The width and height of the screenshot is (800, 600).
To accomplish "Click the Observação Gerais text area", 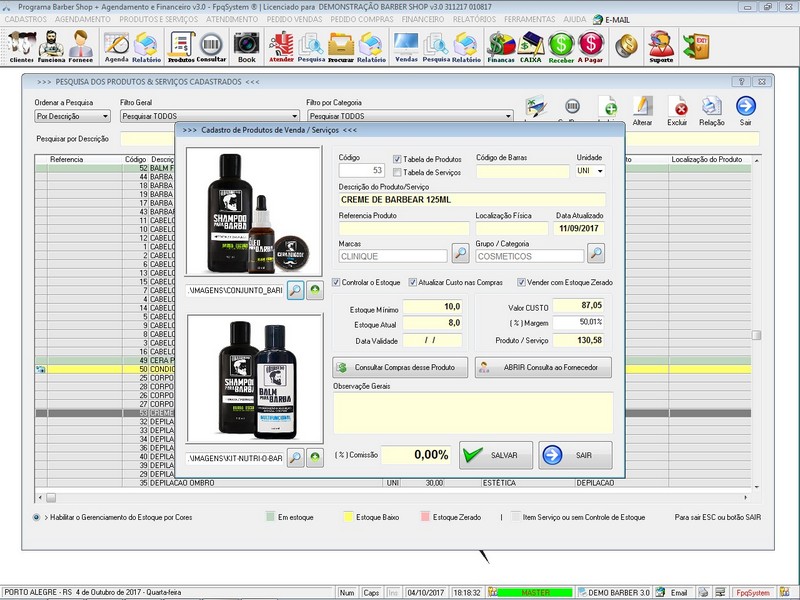I will pos(473,413).
